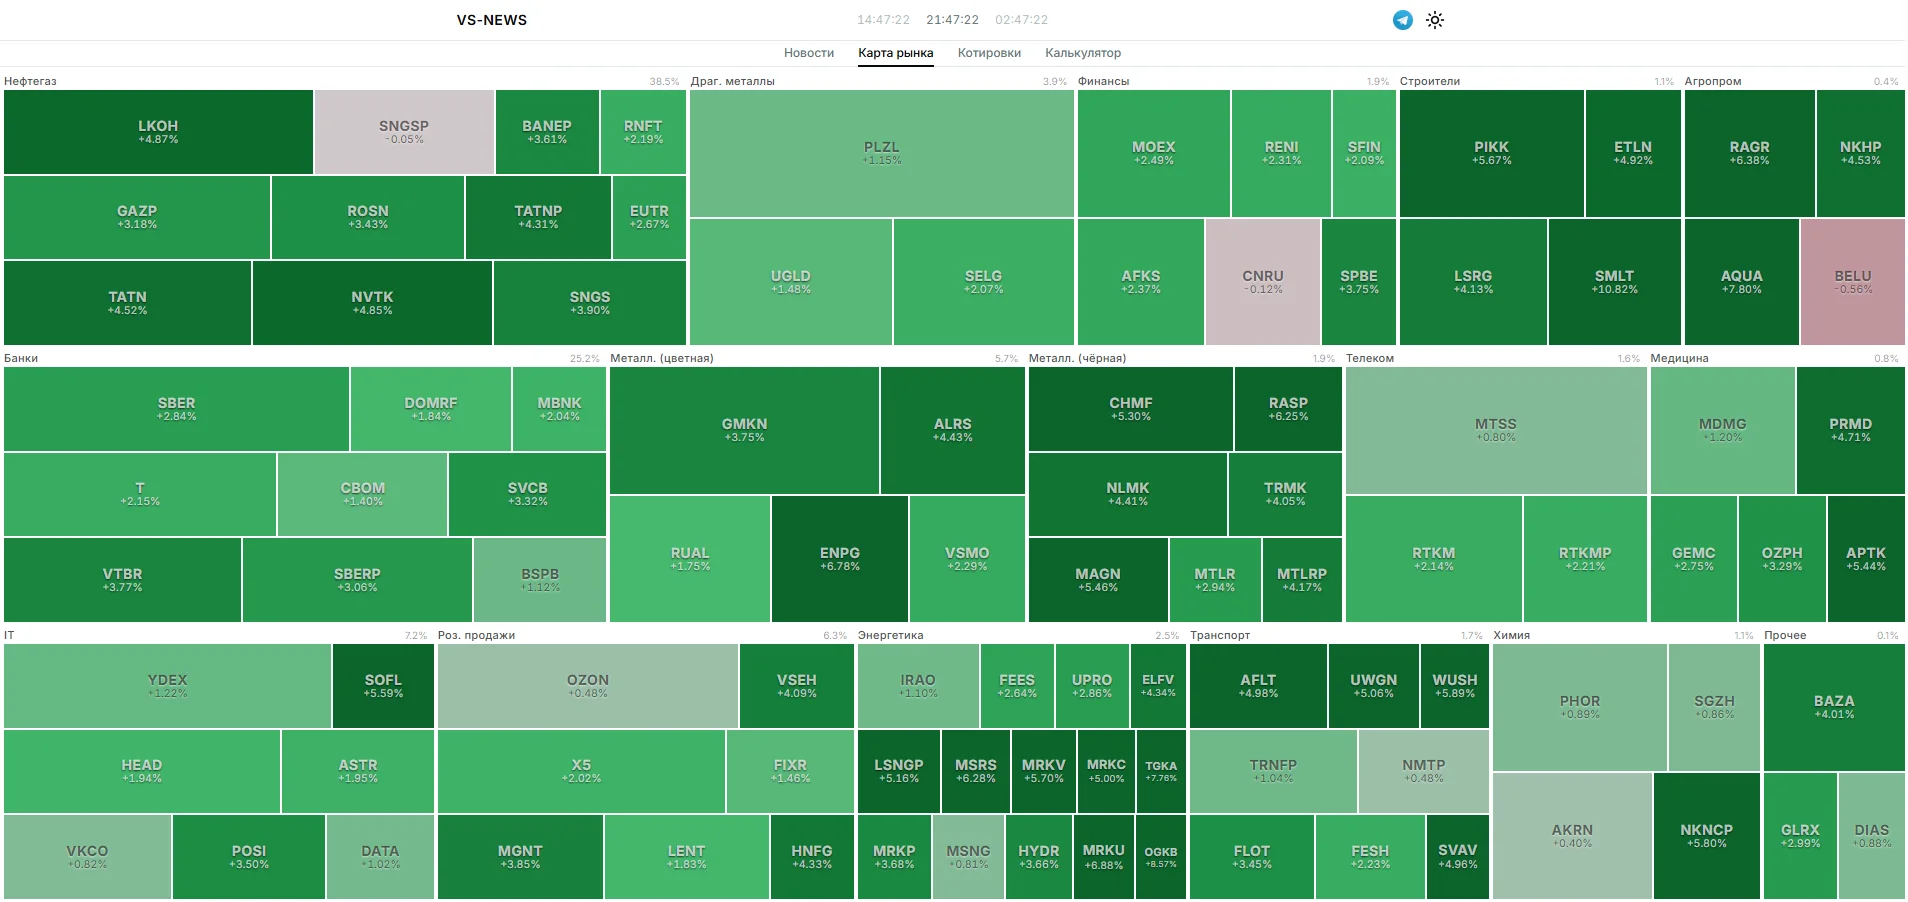Open the NVTK +4.85% tile
Image resolution: width=1908 pixels, height=902 pixels.
pyautogui.click(x=372, y=303)
